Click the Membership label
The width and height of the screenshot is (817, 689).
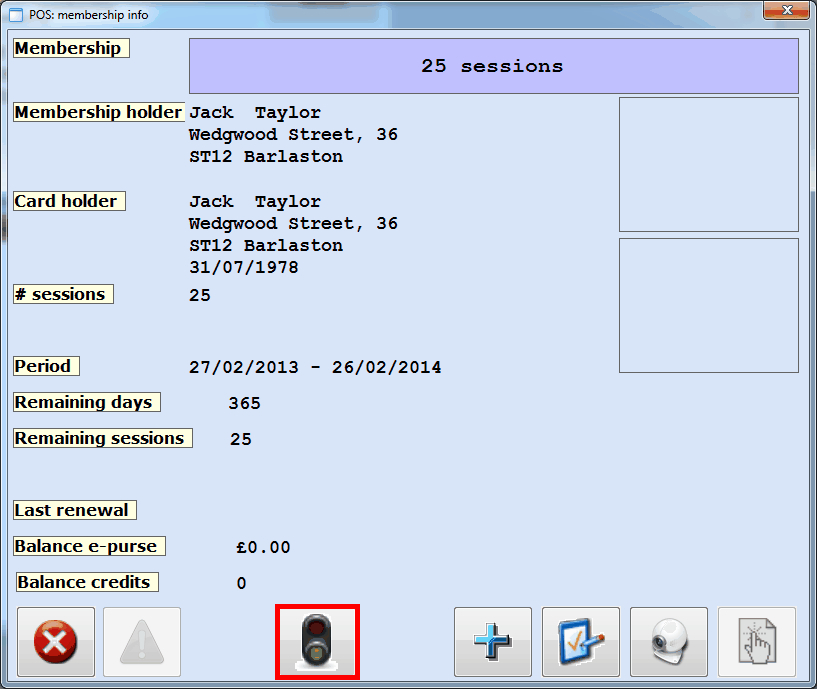[71, 48]
